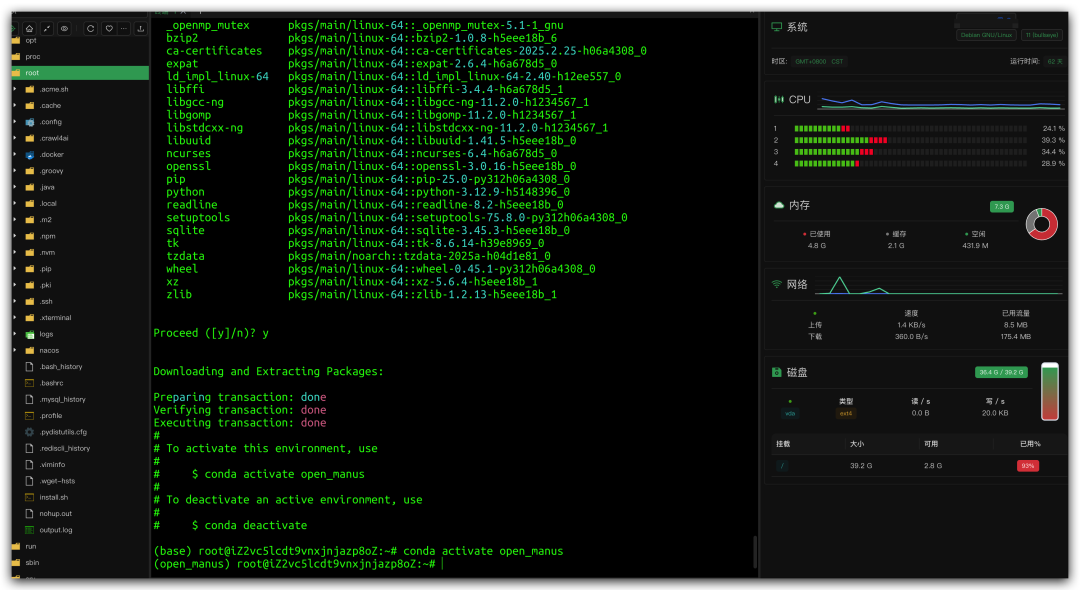Click the .docker folder icon
The height and width of the screenshot is (590, 1080).
point(30,155)
